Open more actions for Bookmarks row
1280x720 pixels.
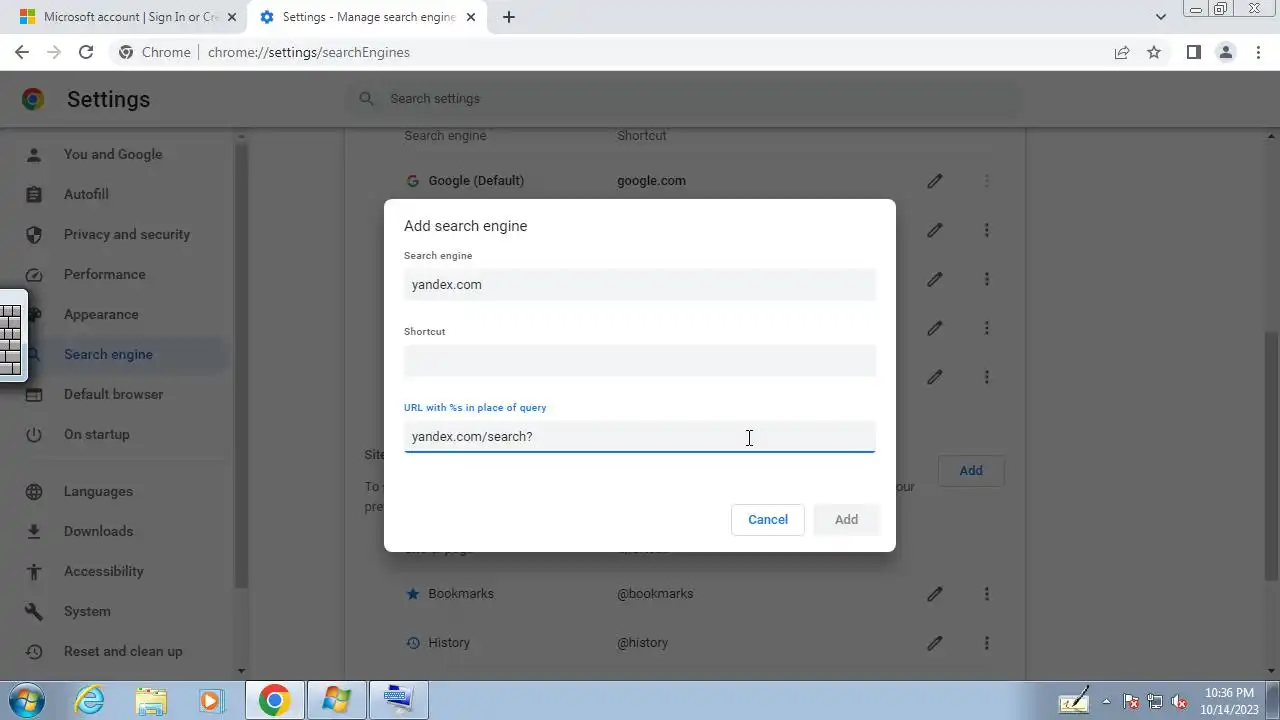pos(986,594)
